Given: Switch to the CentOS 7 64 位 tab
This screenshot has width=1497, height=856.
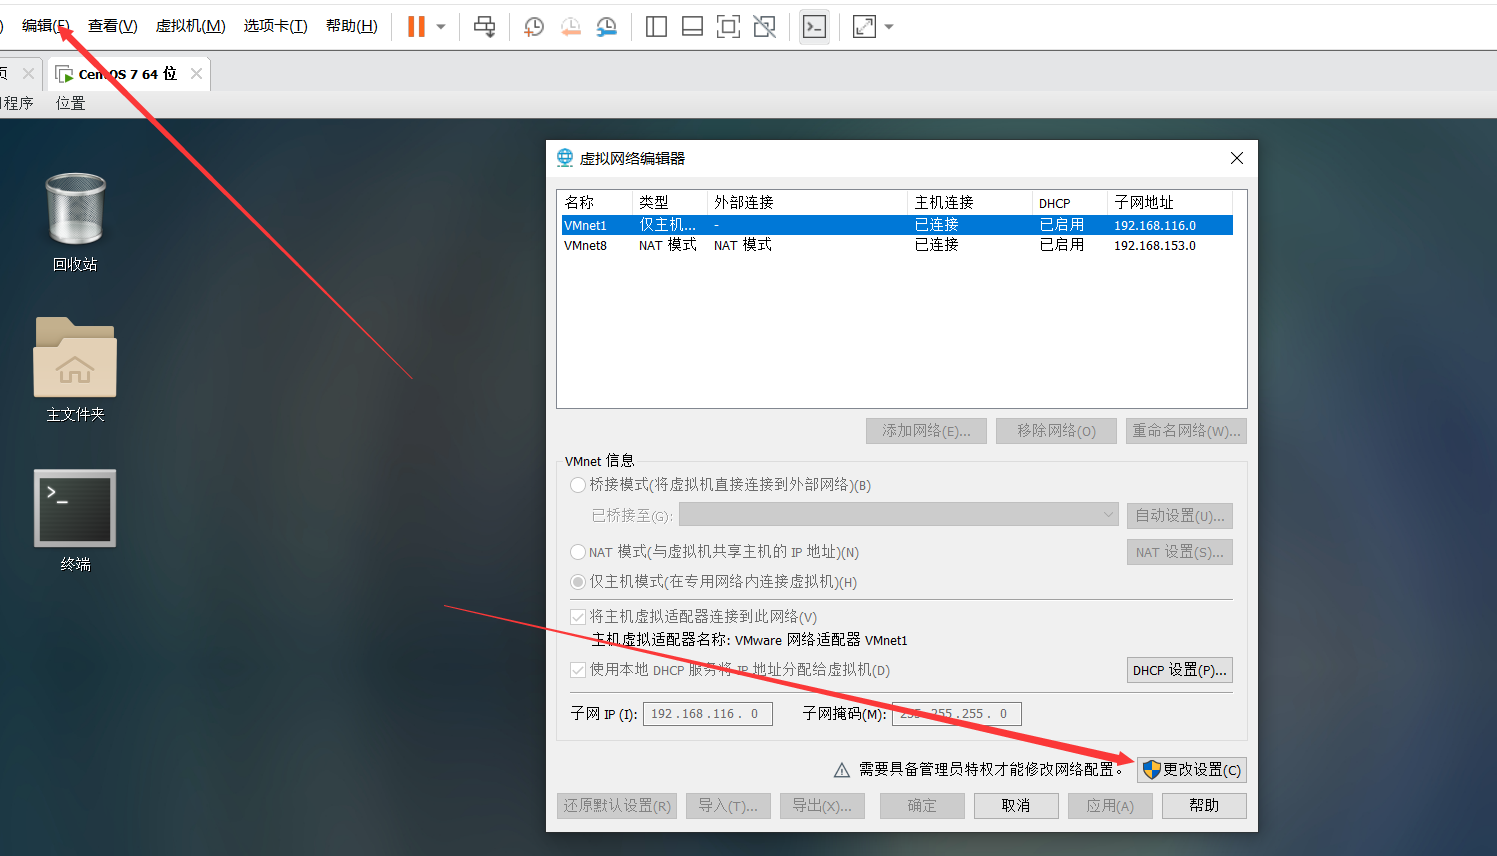Looking at the screenshot, I should pos(127,74).
